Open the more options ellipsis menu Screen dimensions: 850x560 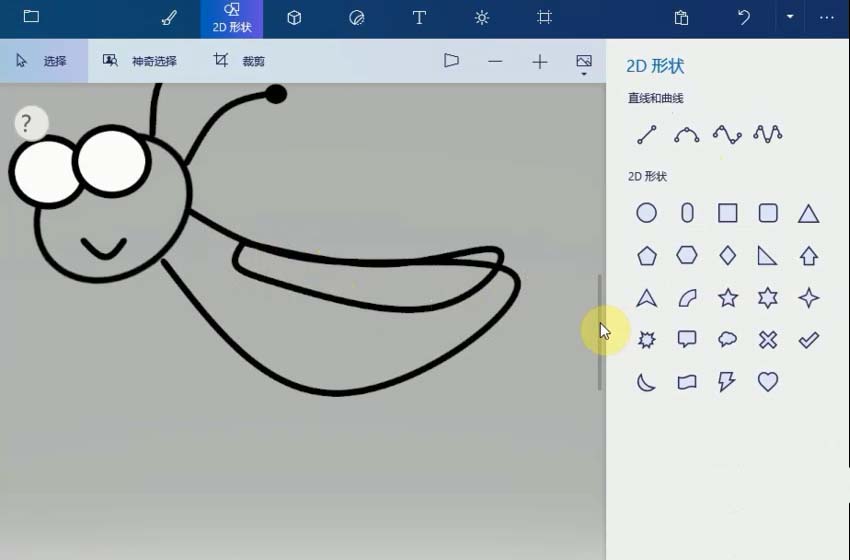coord(827,17)
